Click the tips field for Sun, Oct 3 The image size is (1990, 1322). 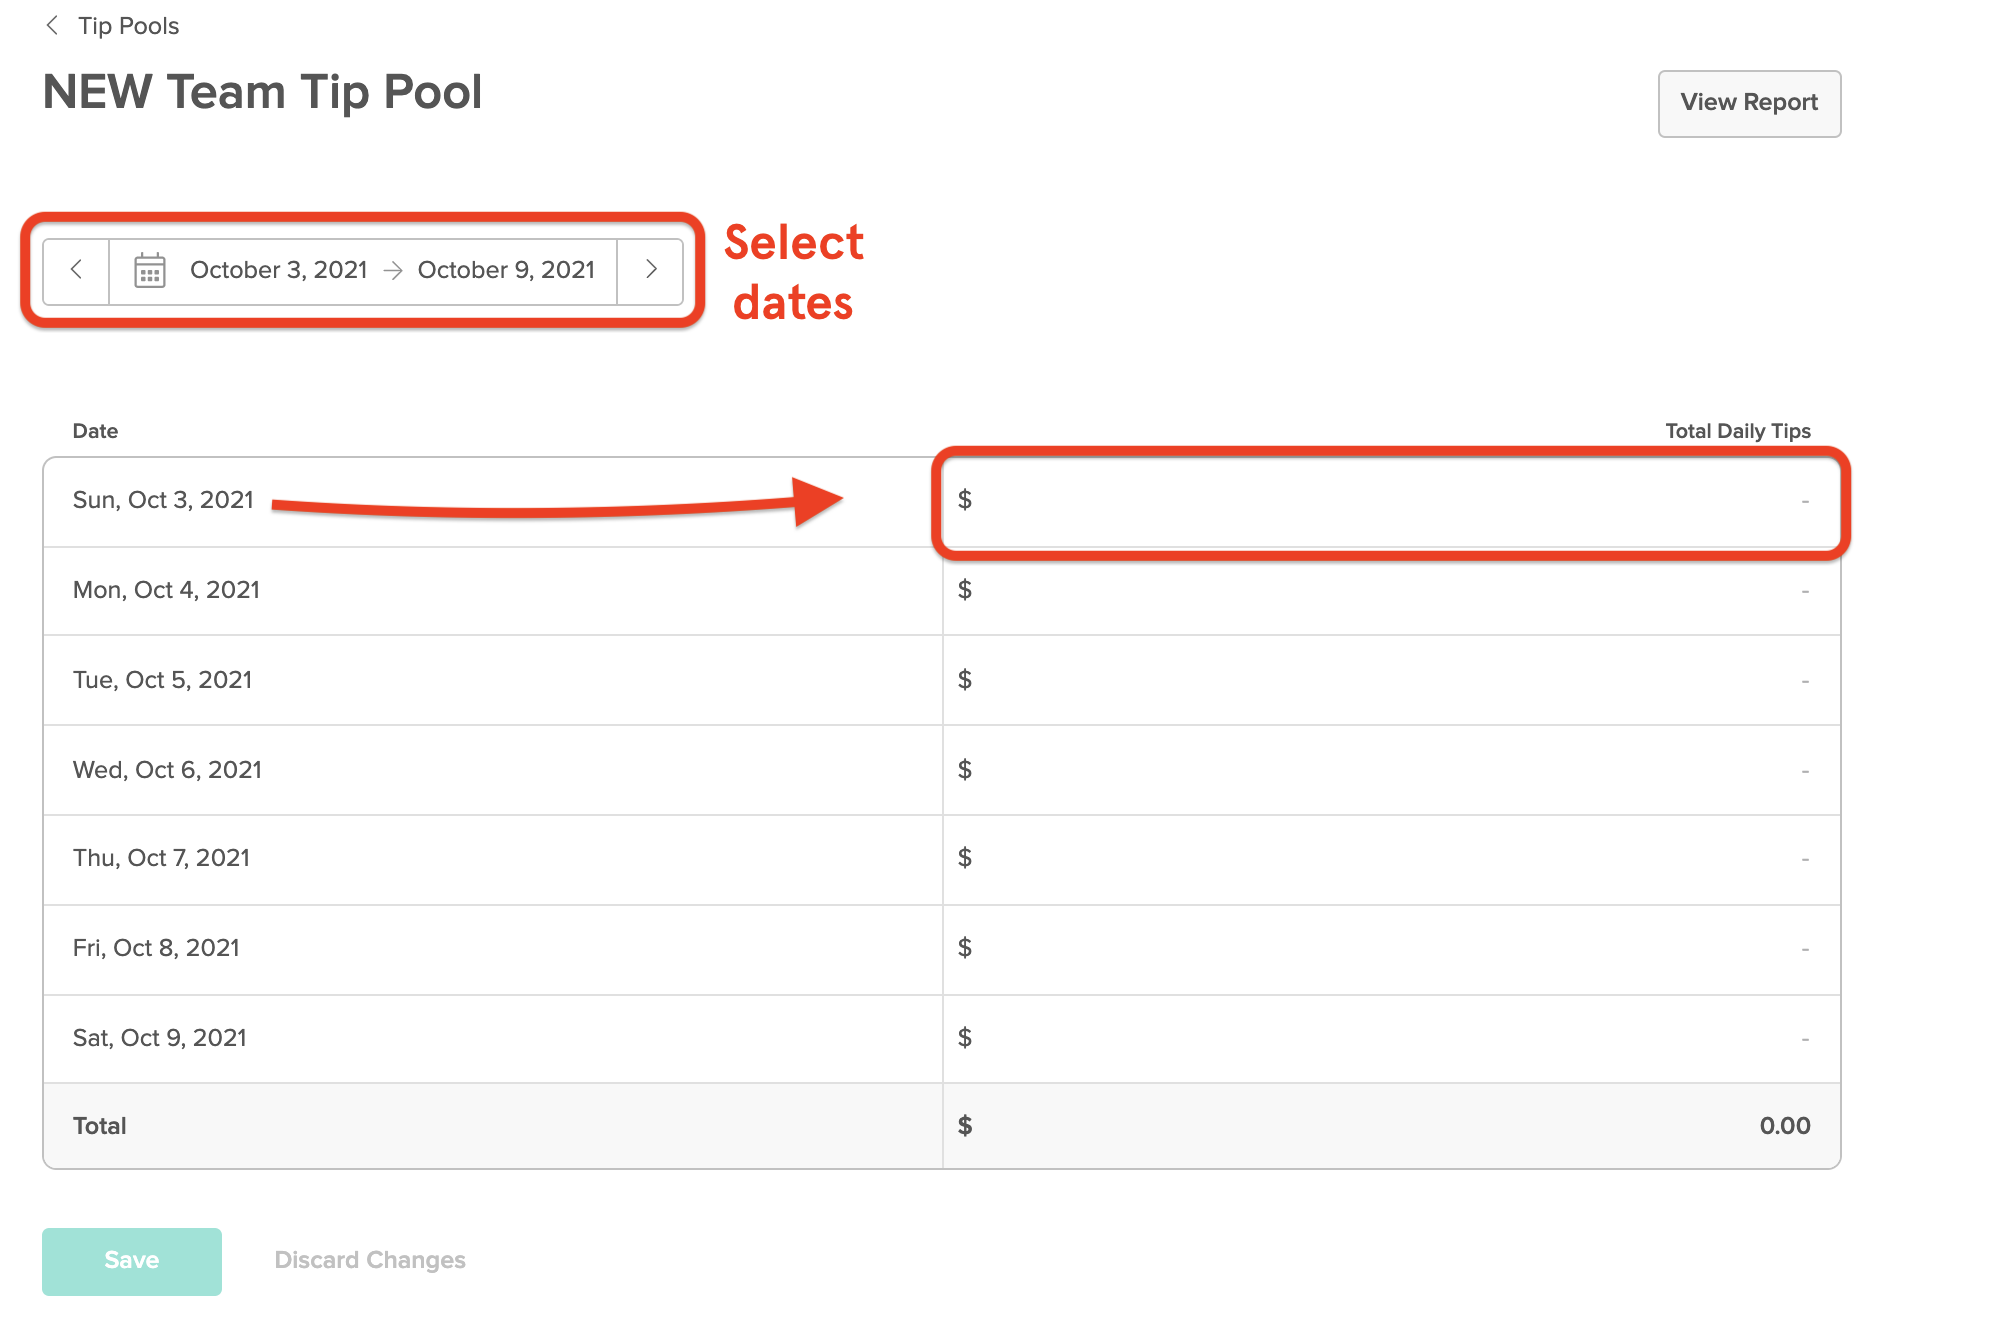tap(1390, 500)
